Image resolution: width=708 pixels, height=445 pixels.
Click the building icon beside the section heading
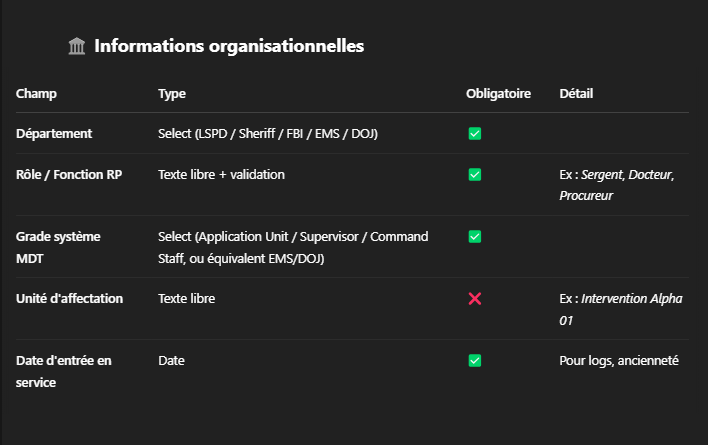(x=77, y=46)
